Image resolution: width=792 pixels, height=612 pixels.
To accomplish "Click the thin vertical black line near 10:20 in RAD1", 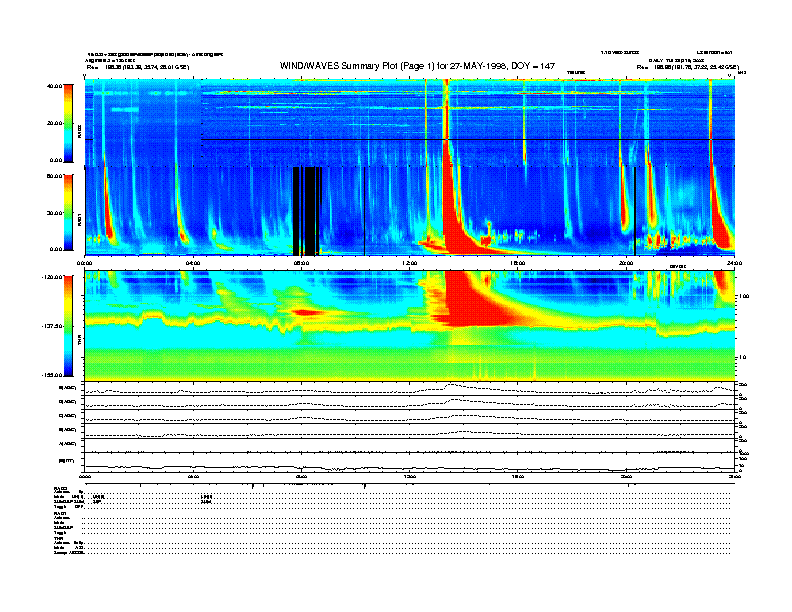I will click(x=364, y=211).
